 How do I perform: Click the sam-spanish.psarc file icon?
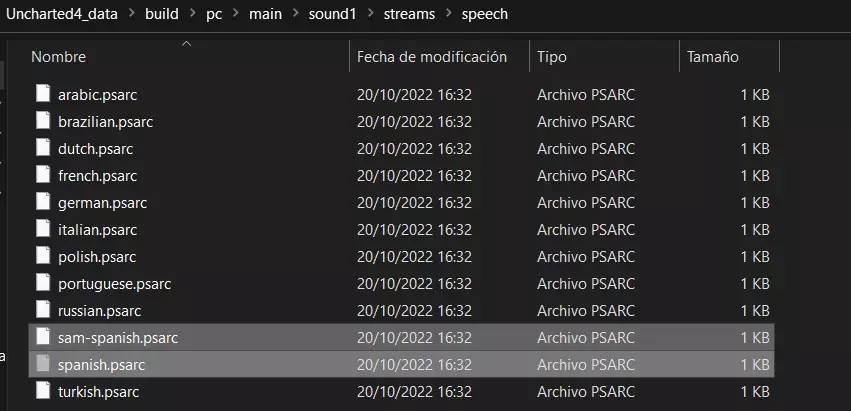point(42,337)
